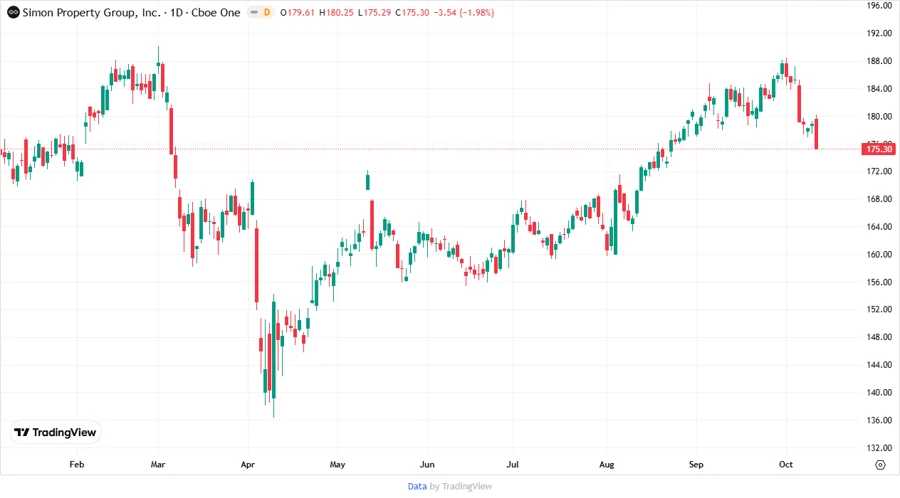The width and height of the screenshot is (900, 498).
Task: Click the Aug label on time axis
Action: tap(606, 465)
